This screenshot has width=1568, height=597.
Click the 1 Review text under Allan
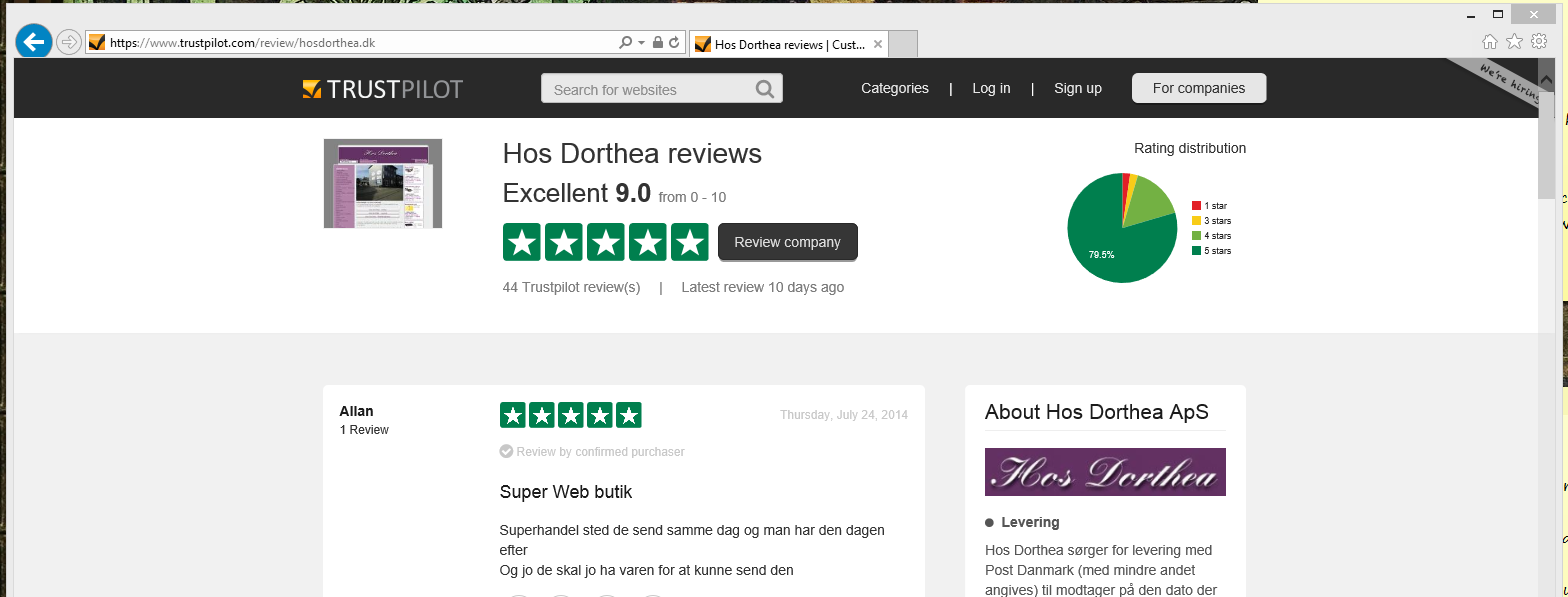pos(364,430)
